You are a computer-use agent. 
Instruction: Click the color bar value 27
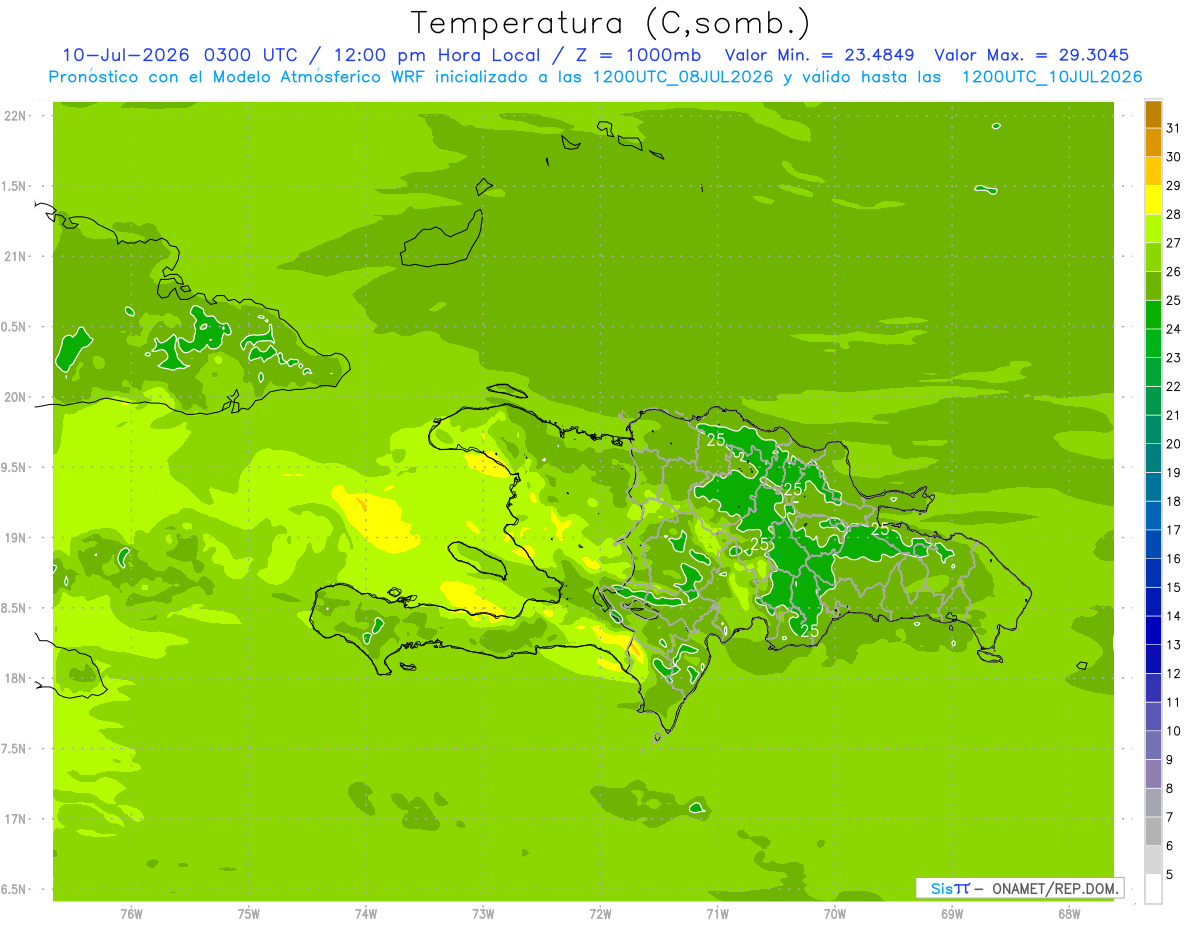tap(1174, 243)
